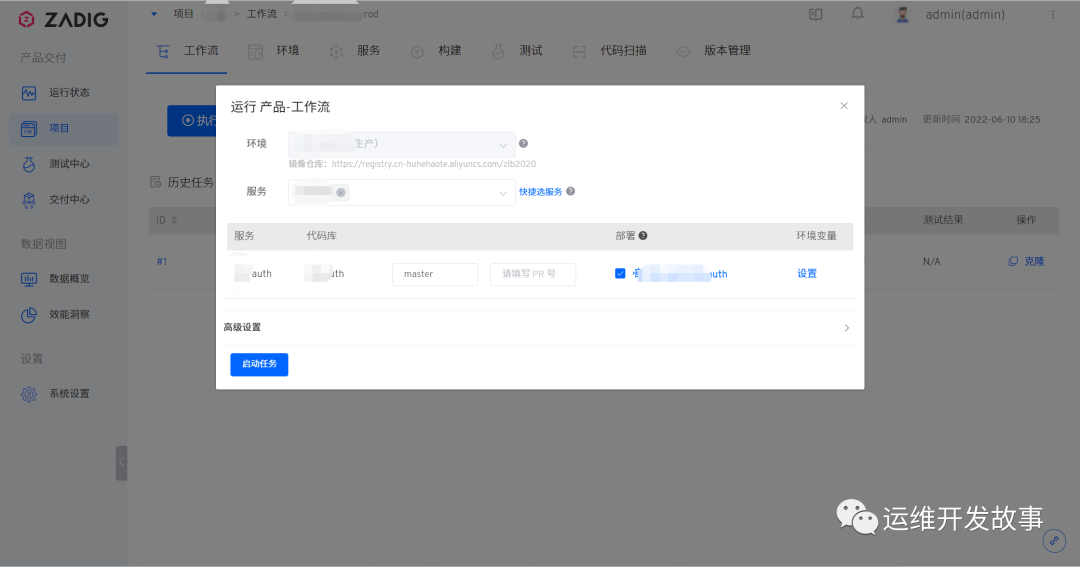The image size is (1080, 567).
Task: Toggle the deploy checkbox for auth service
Action: click(x=620, y=273)
